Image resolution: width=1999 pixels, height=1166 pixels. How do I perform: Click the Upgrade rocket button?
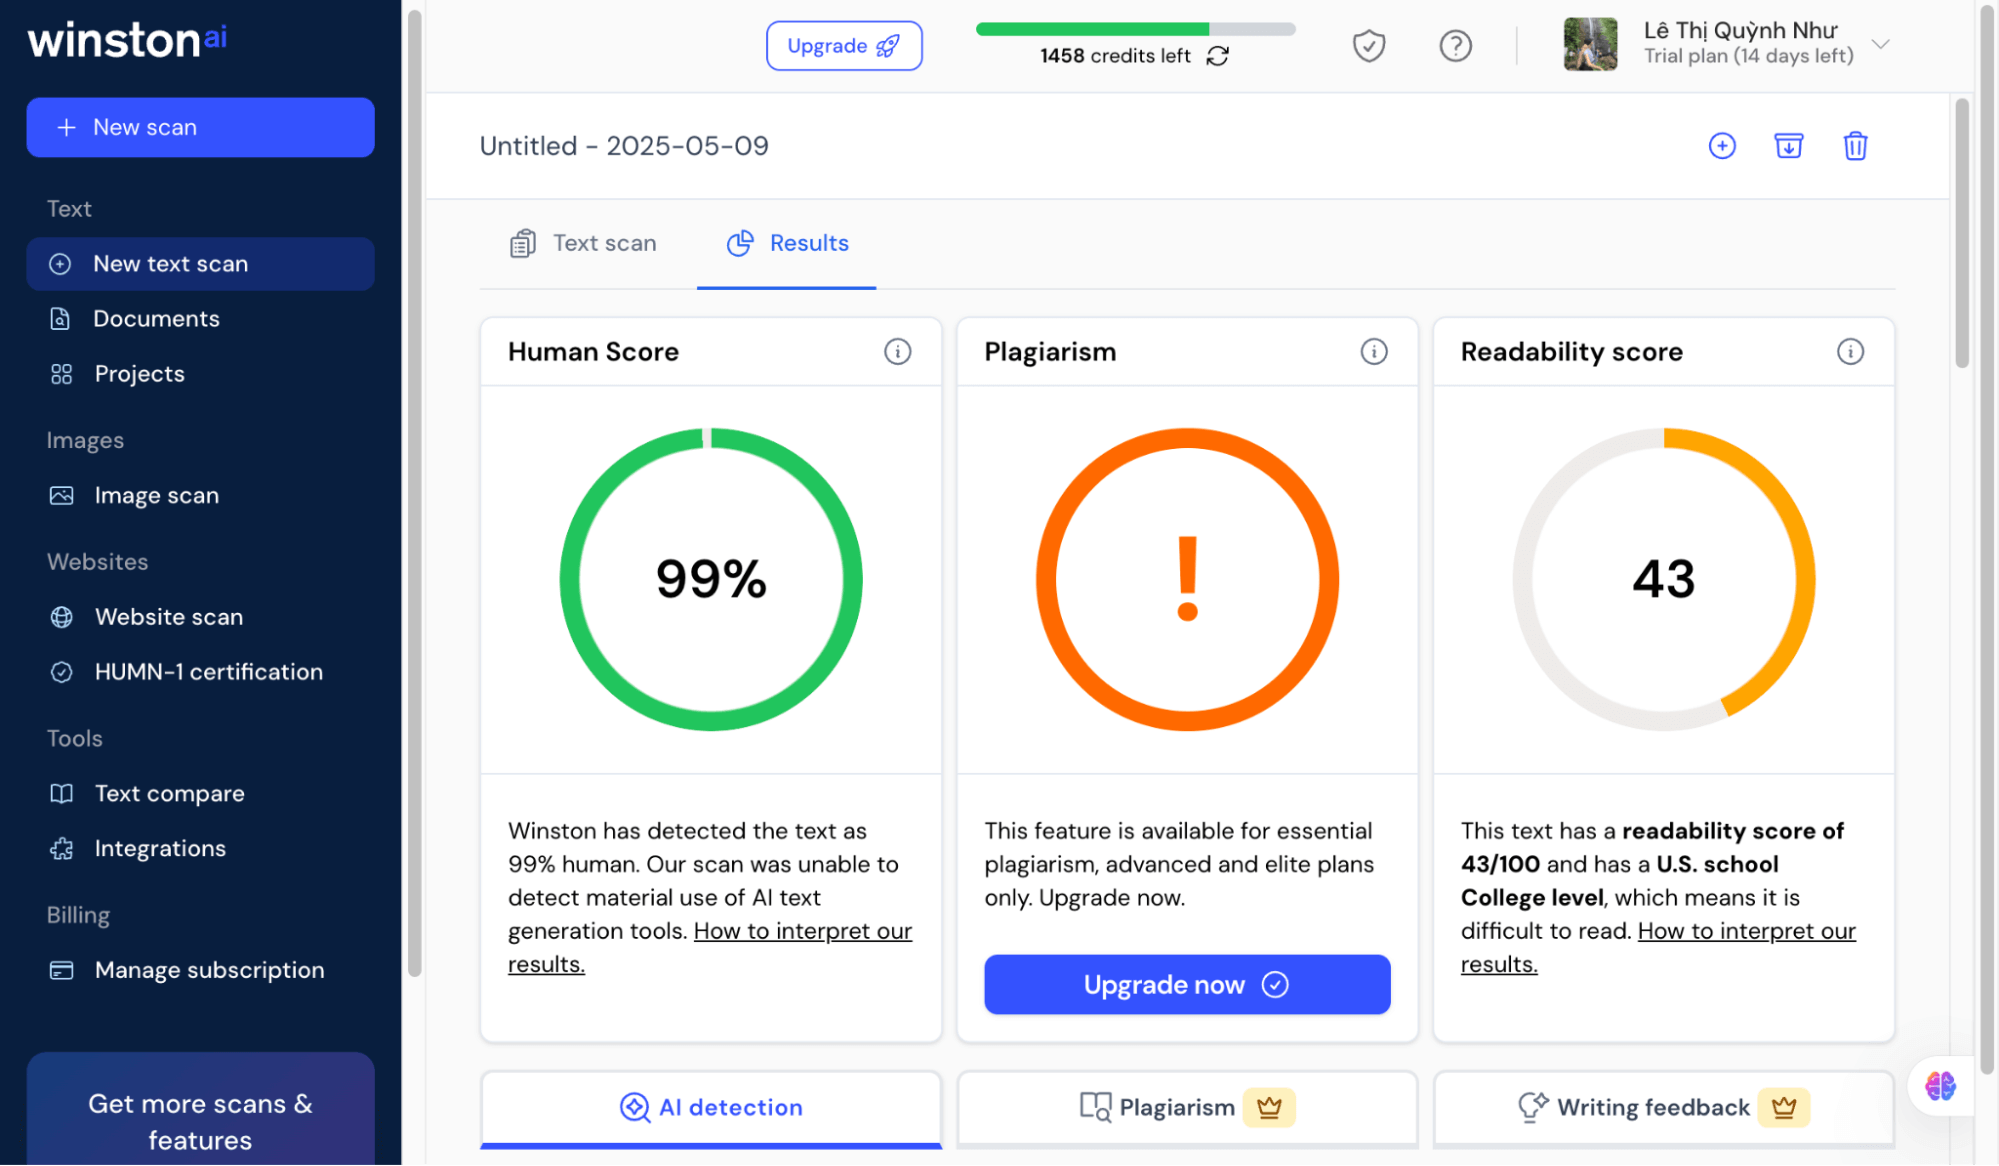click(x=844, y=46)
